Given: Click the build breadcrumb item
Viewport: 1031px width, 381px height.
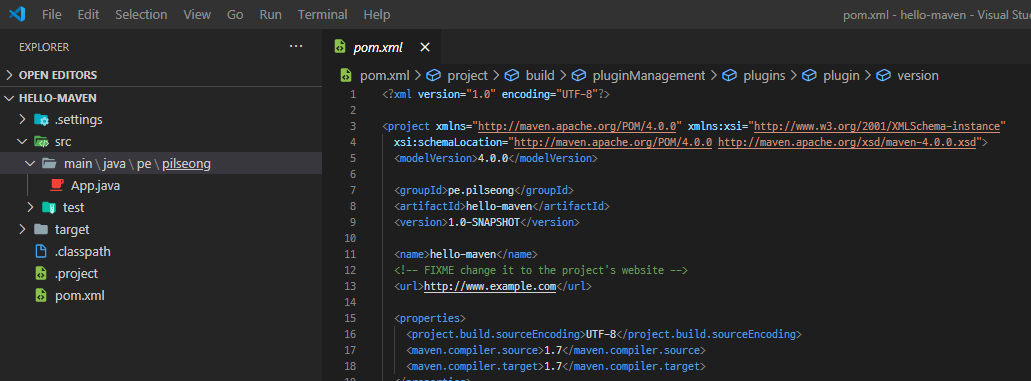Looking at the screenshot, I should tap(539, 76).
